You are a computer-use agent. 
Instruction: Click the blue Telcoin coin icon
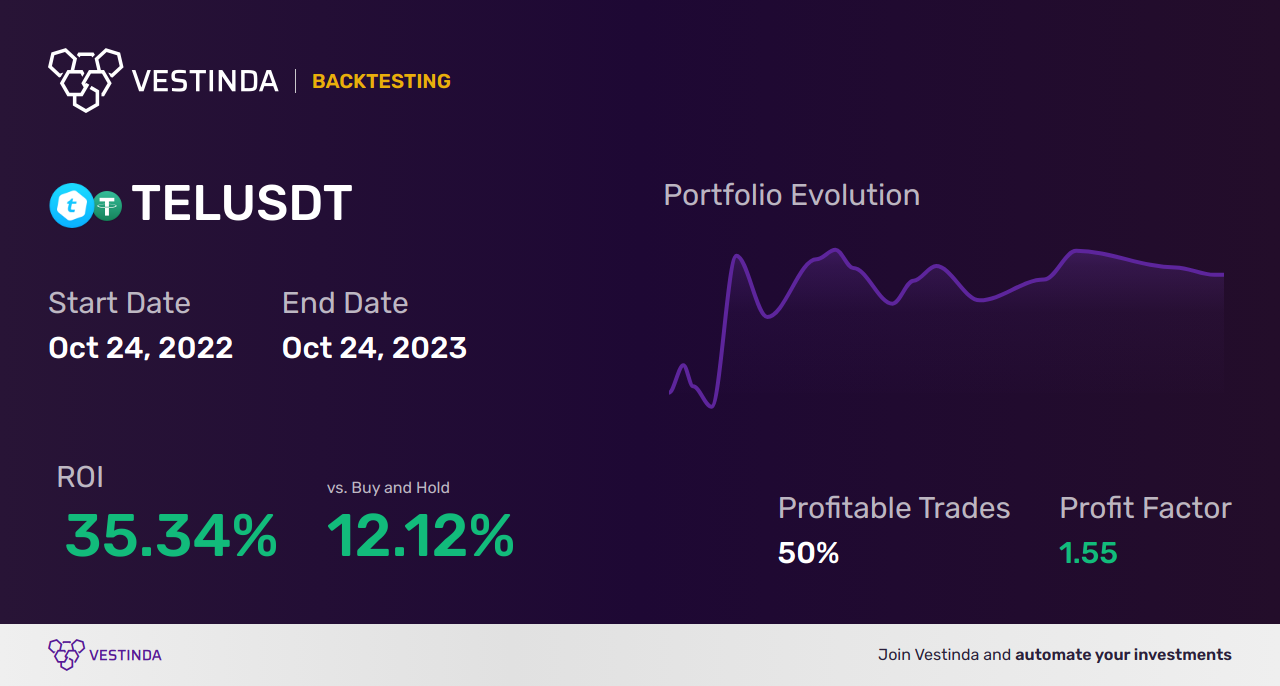(71, 206)
